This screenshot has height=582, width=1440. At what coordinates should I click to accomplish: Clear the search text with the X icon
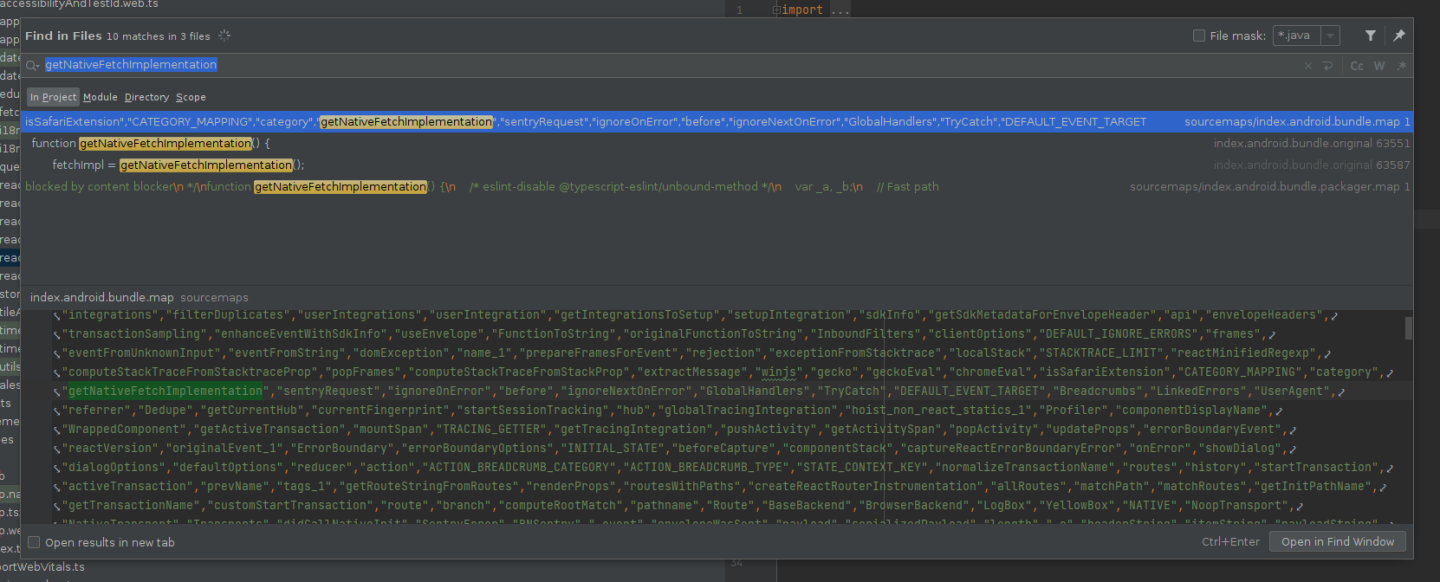[1307, 66]
